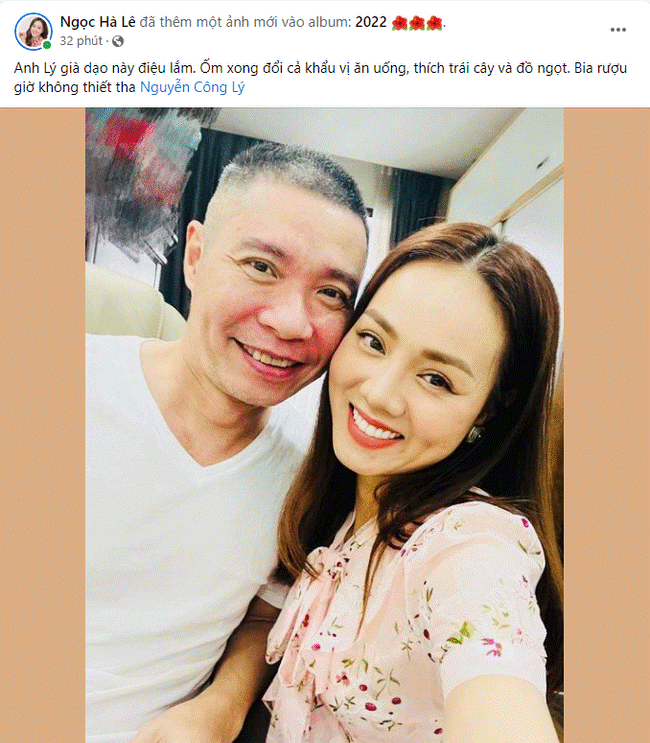
Task: Click the first red flower emoji
Action: click(x=400, y=23)
